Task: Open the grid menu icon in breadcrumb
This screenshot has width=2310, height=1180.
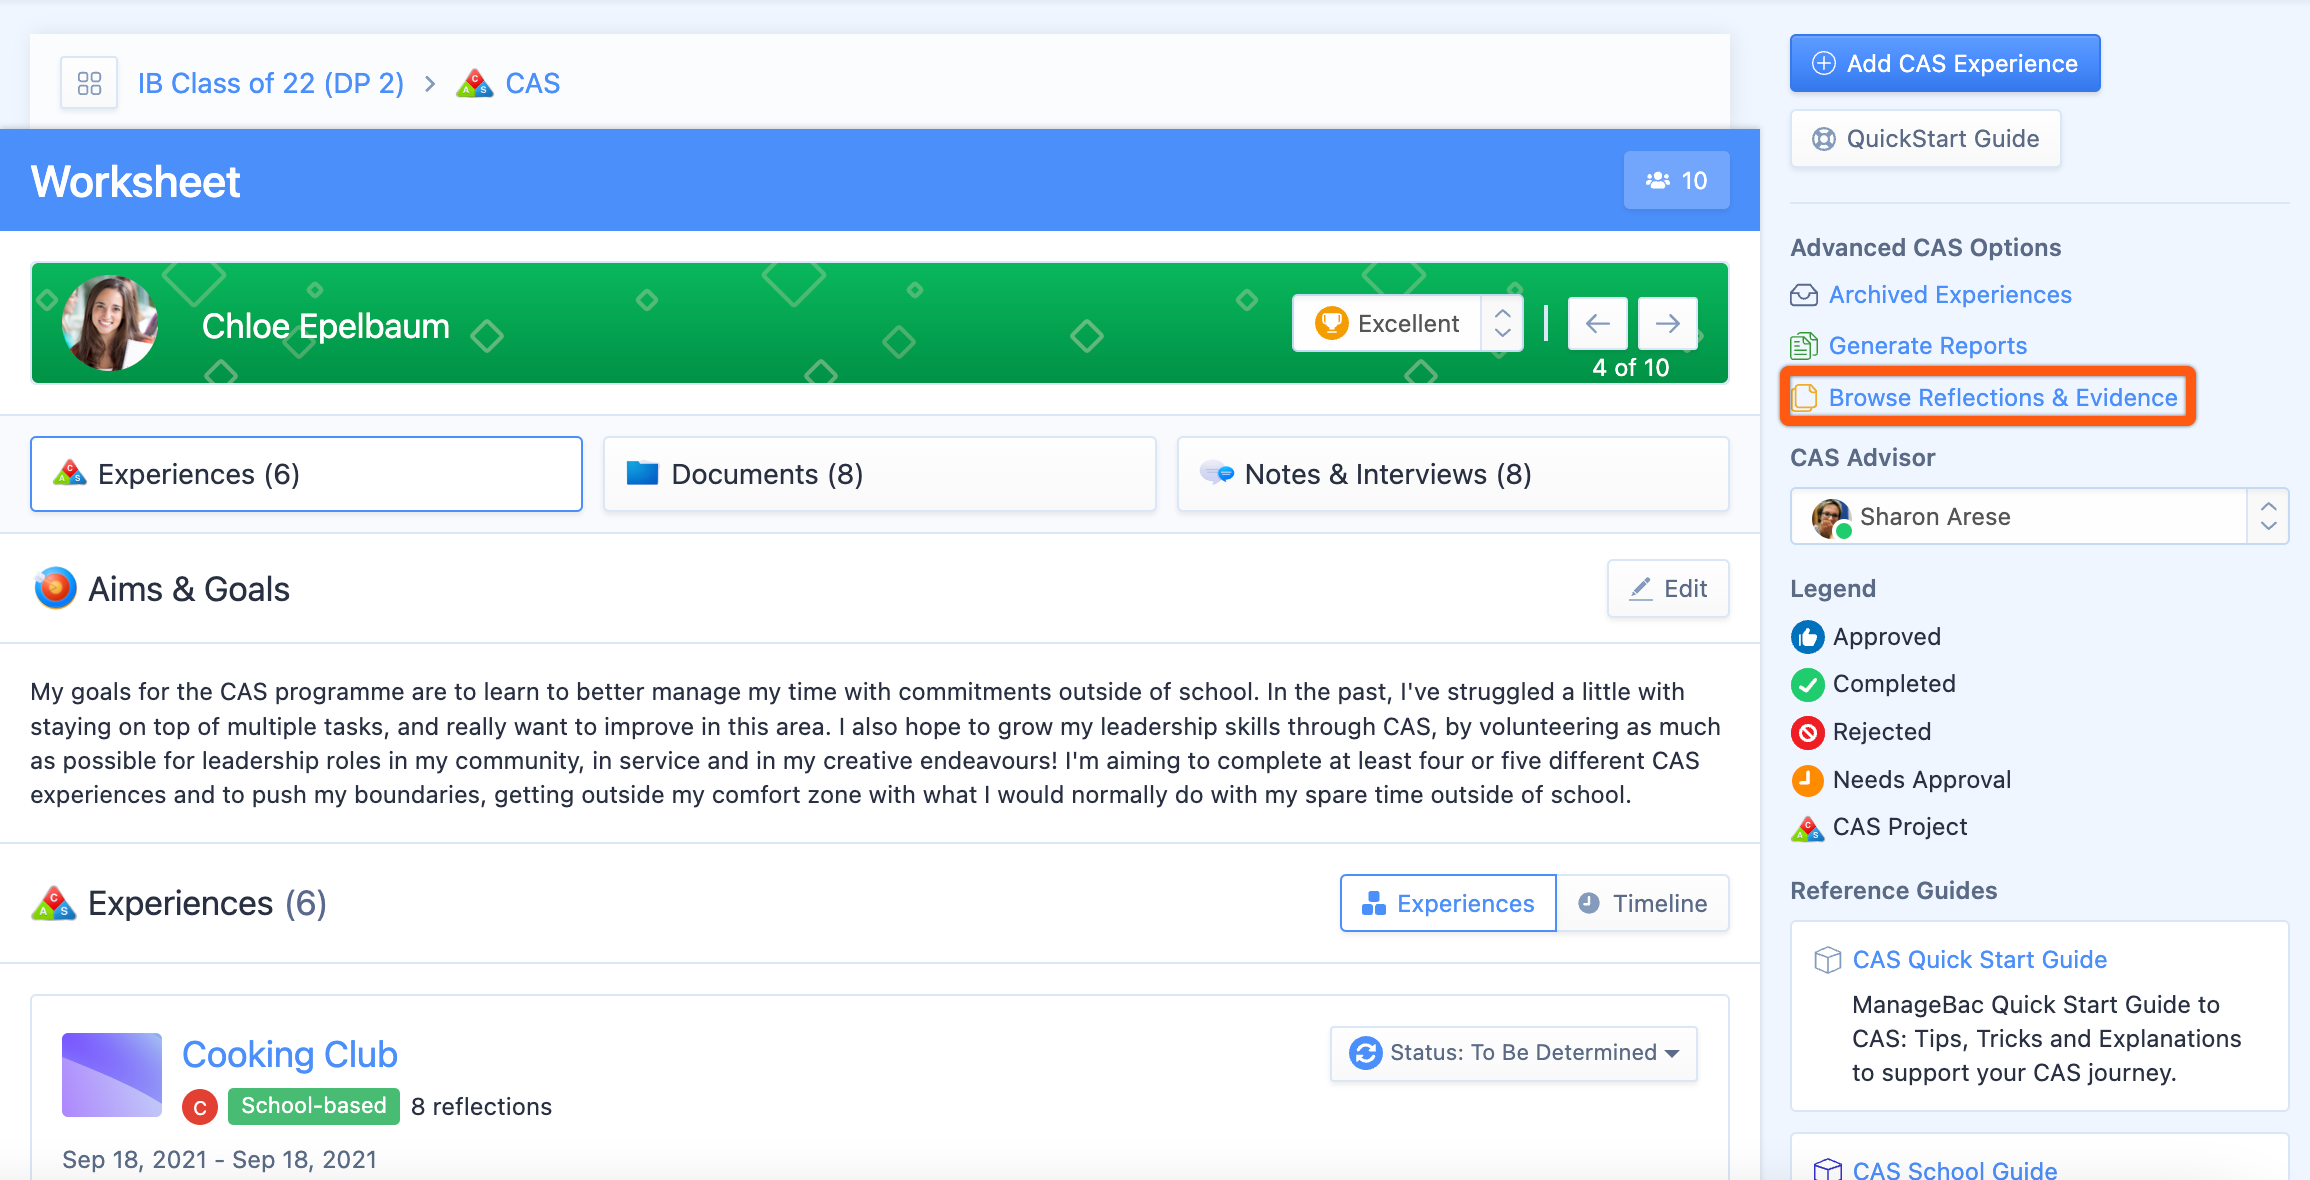Action: click(x=89, y=83)
